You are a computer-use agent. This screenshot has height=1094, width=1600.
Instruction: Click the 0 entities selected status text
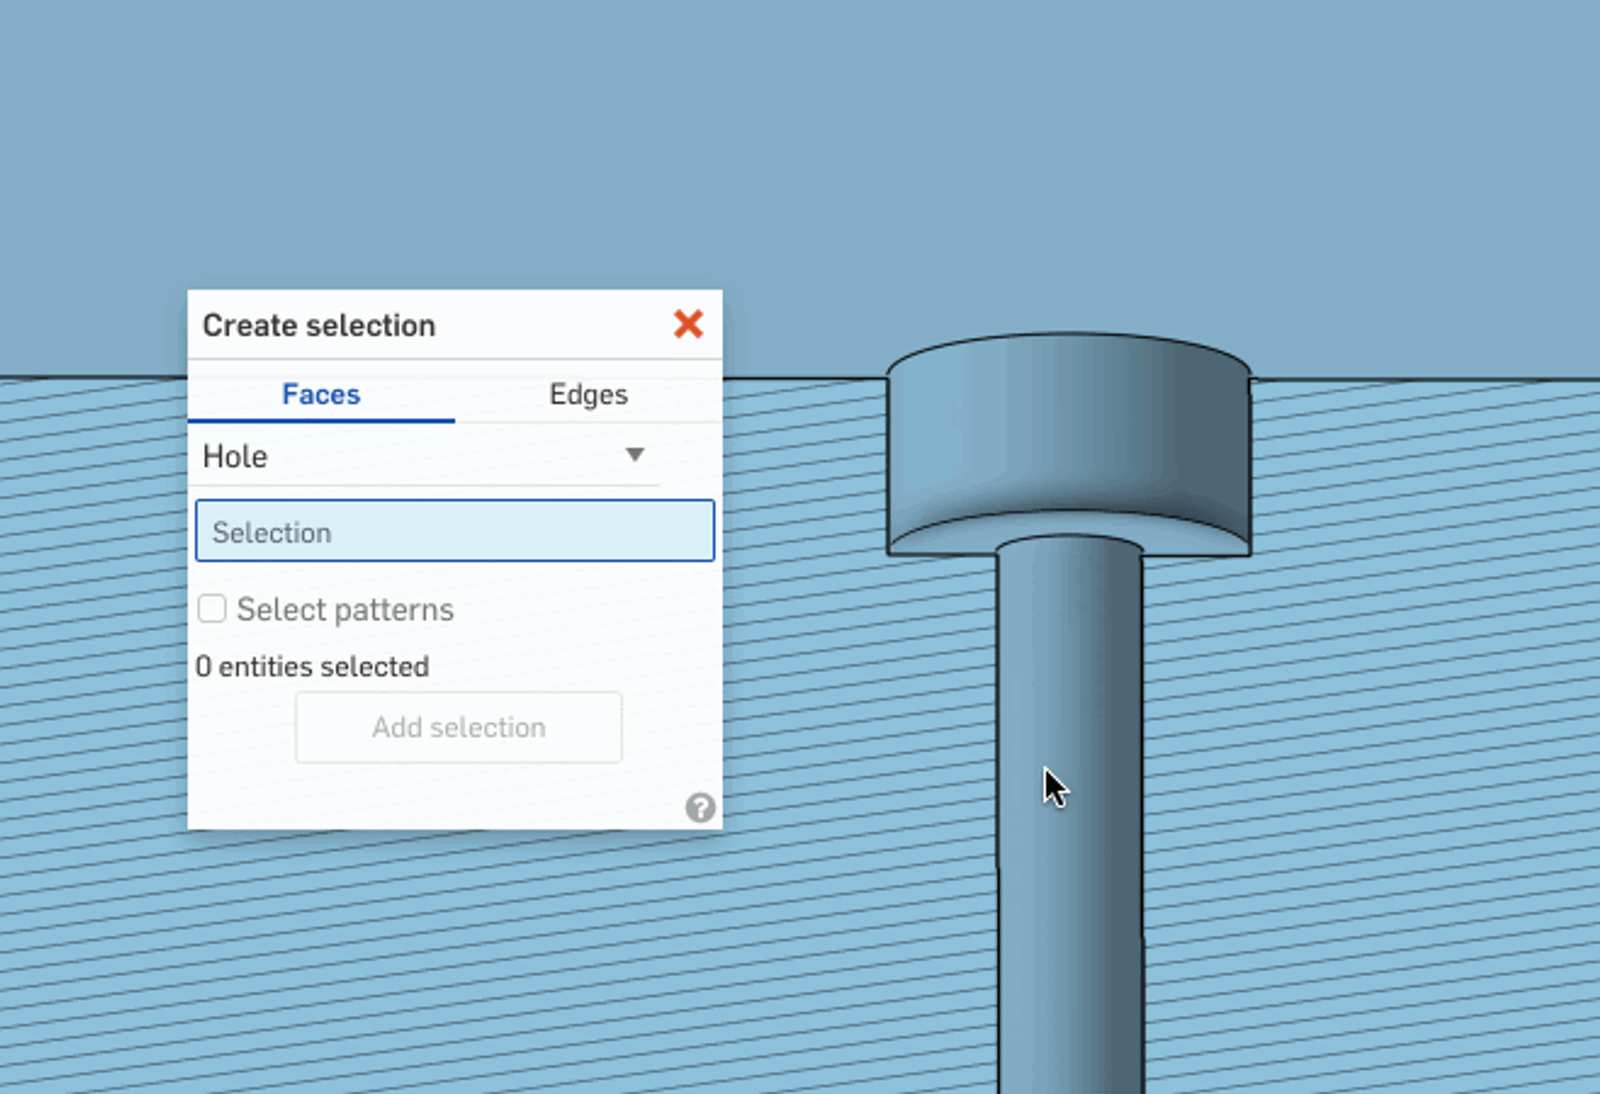(x=312, y=666)
